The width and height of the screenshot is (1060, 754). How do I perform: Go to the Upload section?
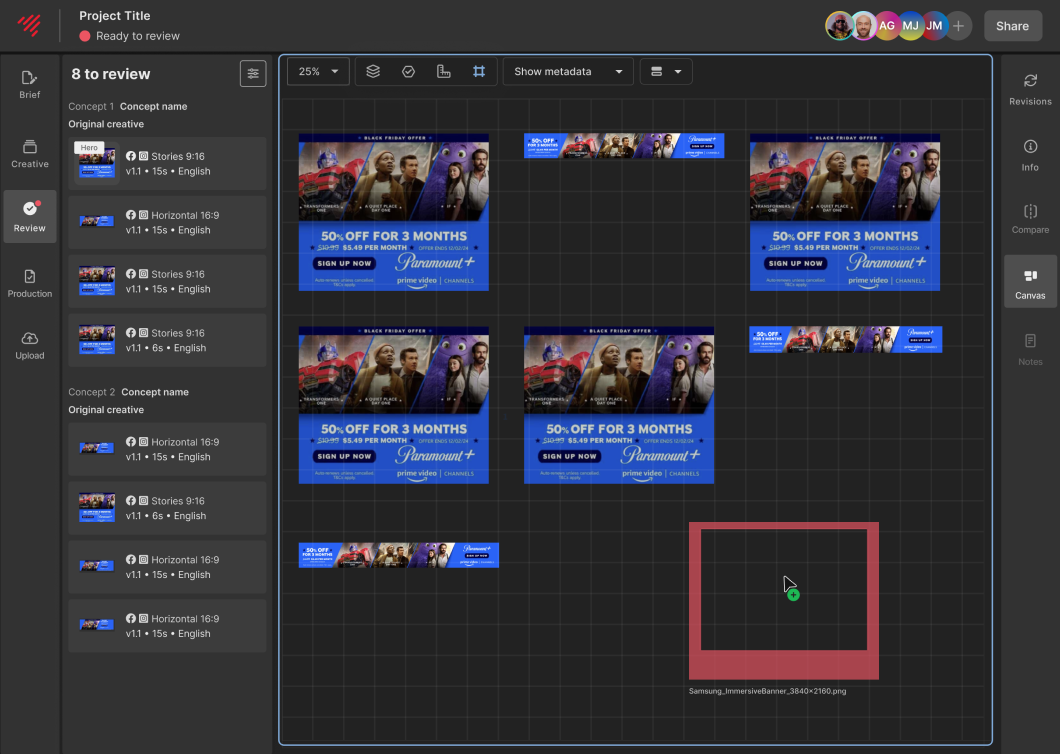point(30,345)
